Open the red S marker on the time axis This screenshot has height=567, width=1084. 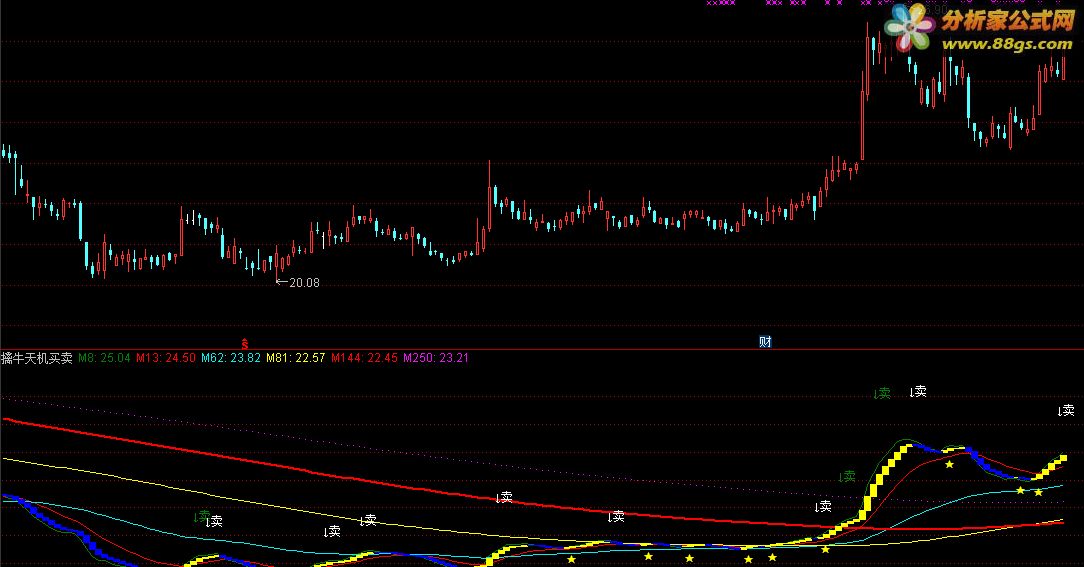click(x=244, y=343)
